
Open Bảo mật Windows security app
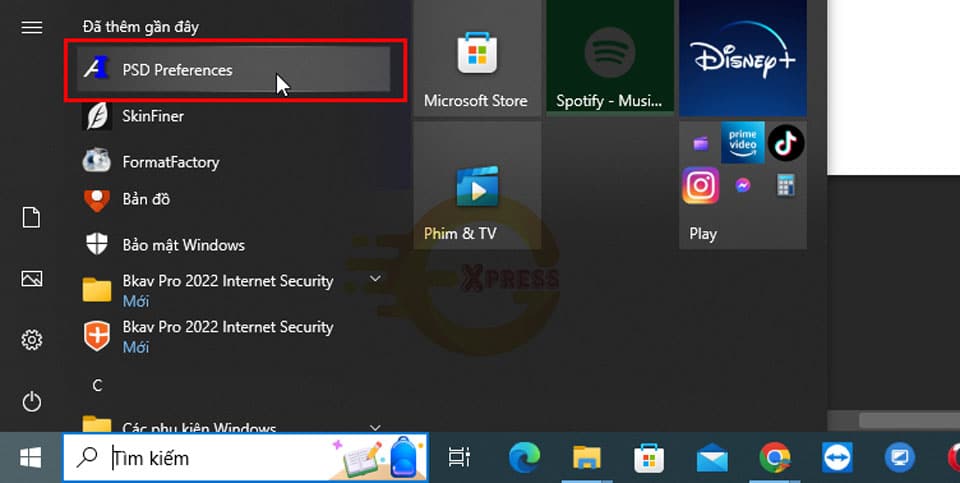(183, 245)
